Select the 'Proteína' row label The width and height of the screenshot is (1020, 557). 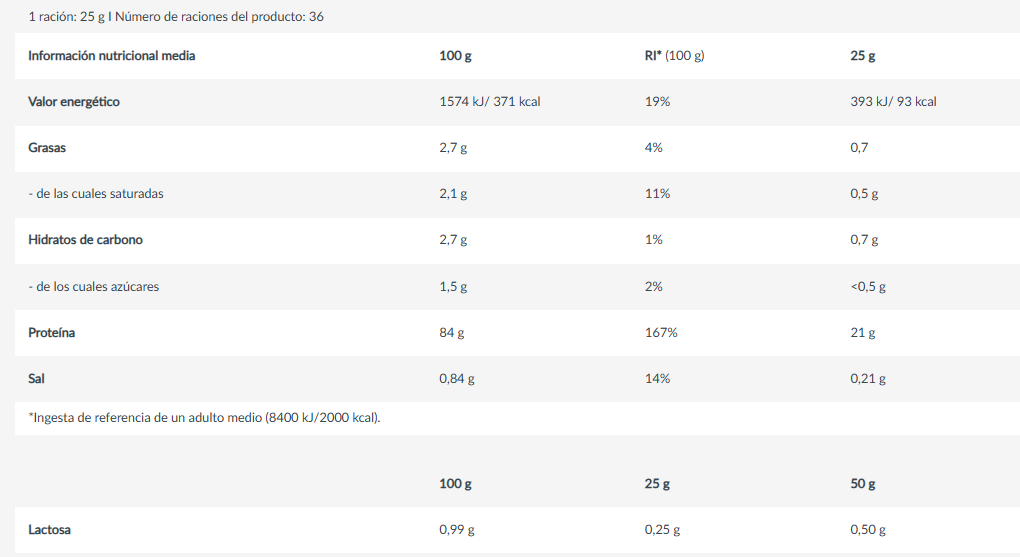pos(51,333)
